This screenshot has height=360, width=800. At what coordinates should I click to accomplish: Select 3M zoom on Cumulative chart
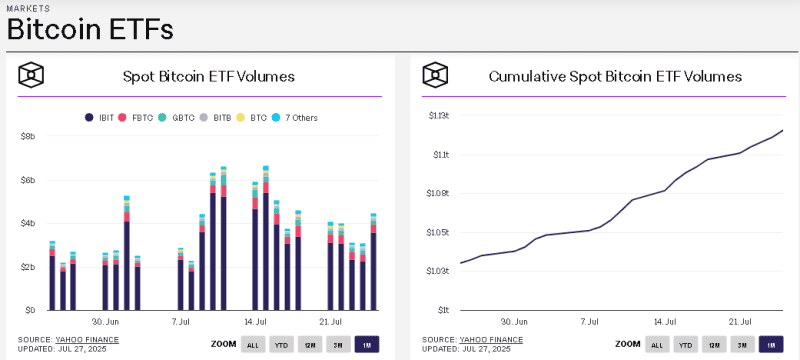[x=743, y=345]
